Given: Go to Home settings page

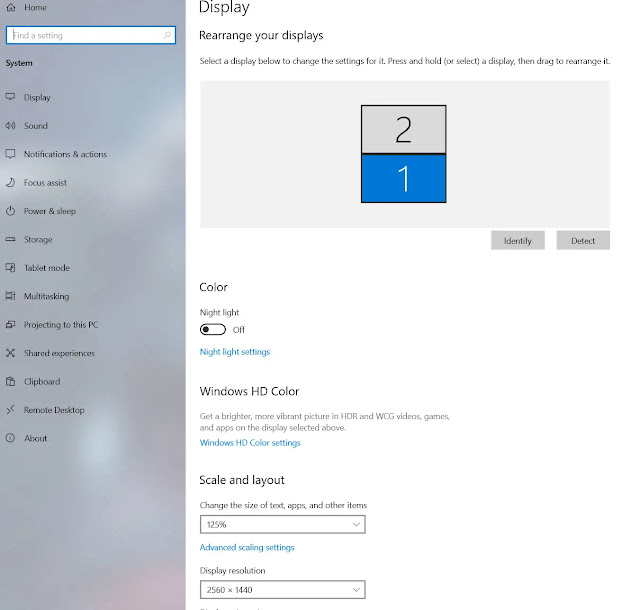Looking at the screenshot, I should tap(35, 7).
